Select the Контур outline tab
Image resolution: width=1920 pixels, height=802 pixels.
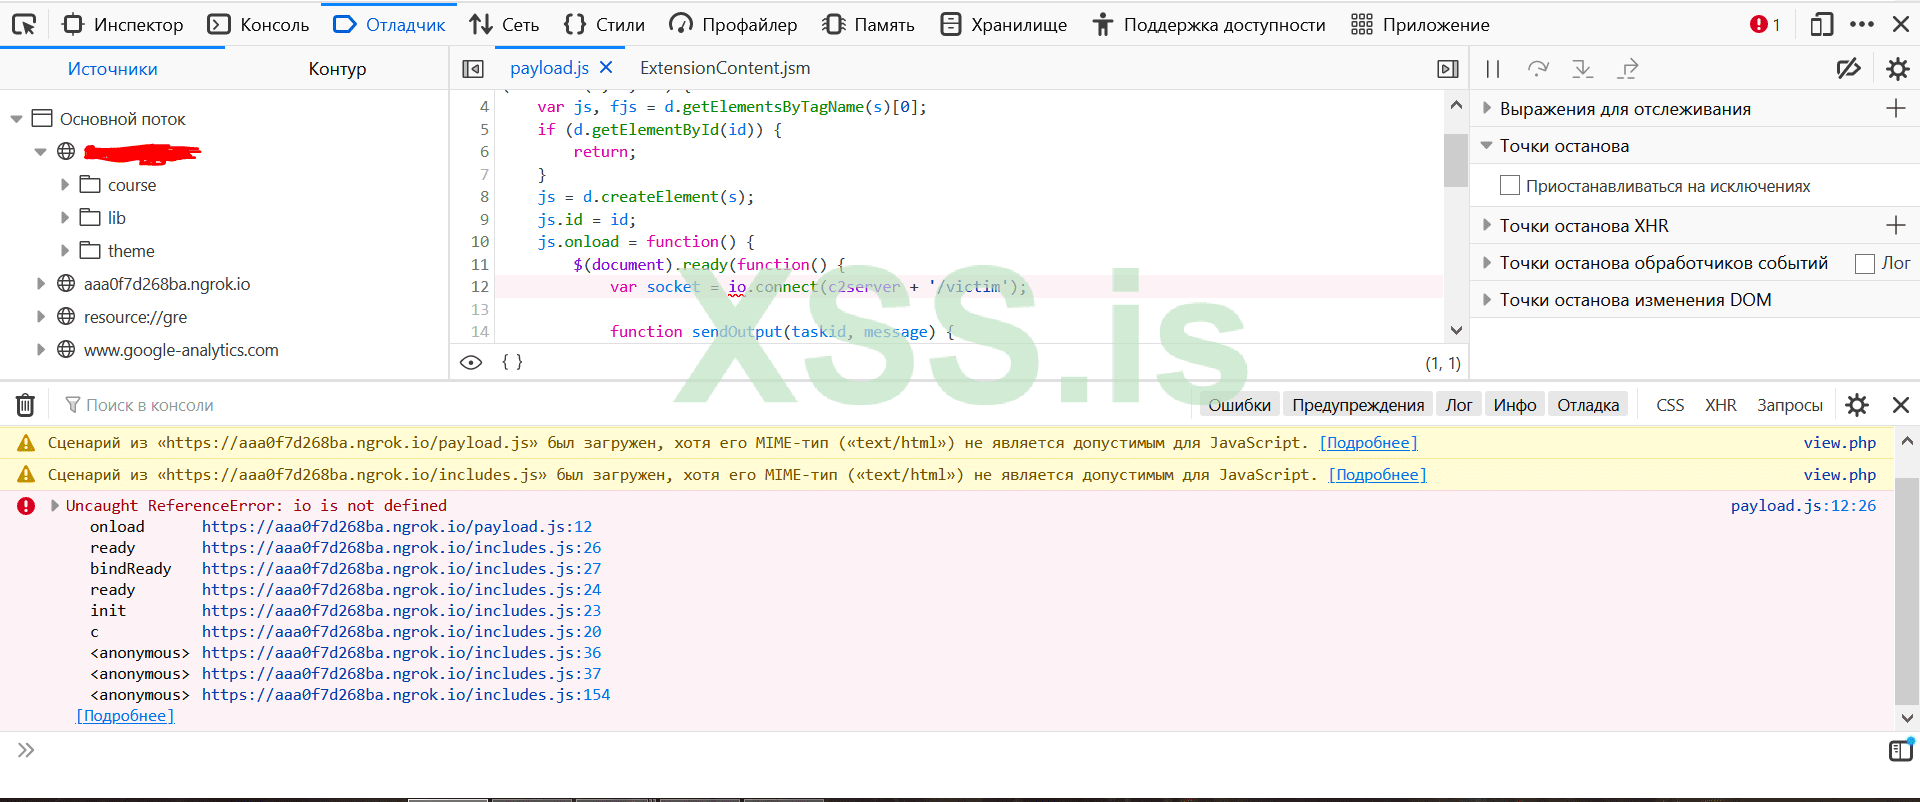point(337,69)
